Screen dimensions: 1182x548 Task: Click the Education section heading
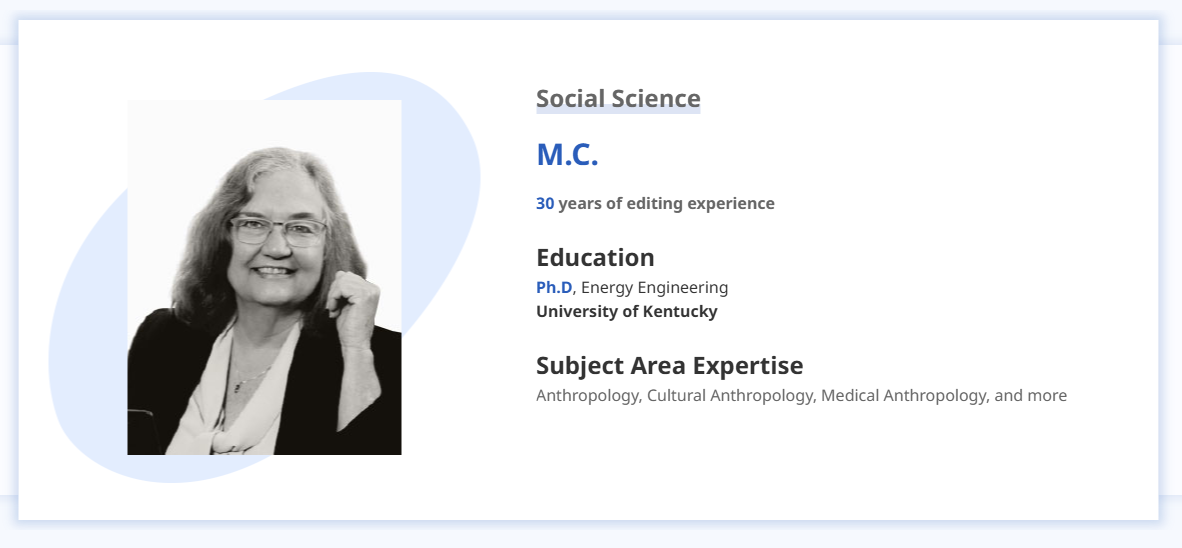(595, 257)
